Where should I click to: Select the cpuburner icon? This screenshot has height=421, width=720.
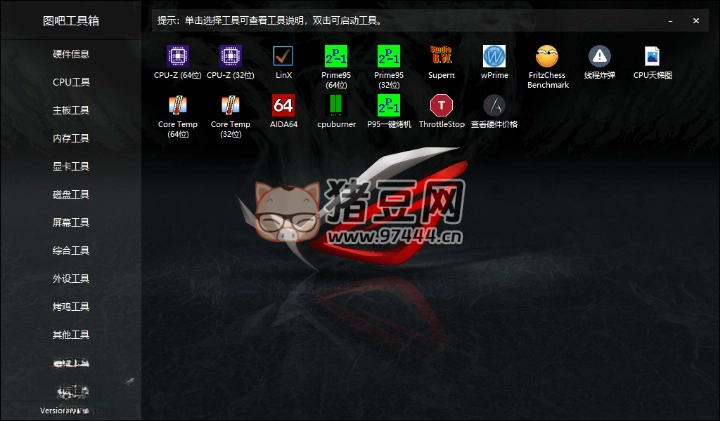point(335,106)
